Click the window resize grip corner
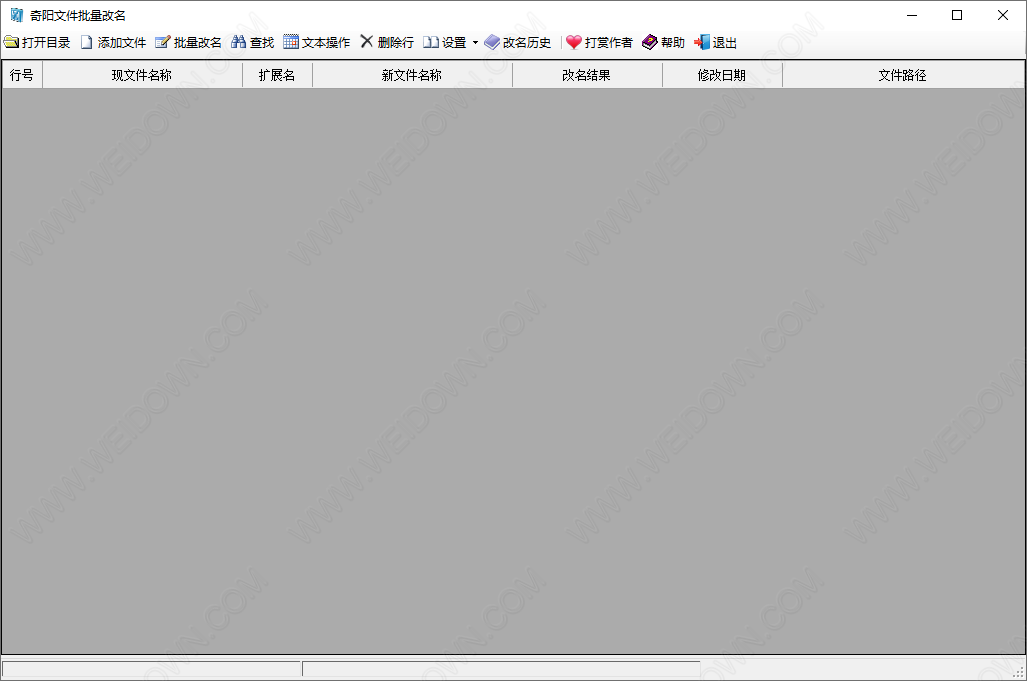 [1018, 672]
